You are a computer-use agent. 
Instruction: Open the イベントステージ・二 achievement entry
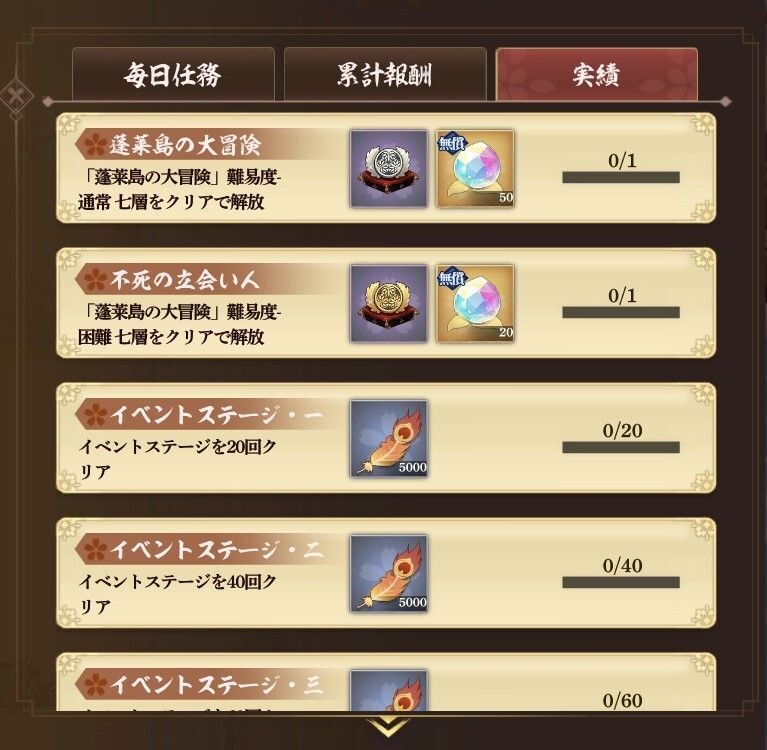pyautogui.click(x=386, y=573)
